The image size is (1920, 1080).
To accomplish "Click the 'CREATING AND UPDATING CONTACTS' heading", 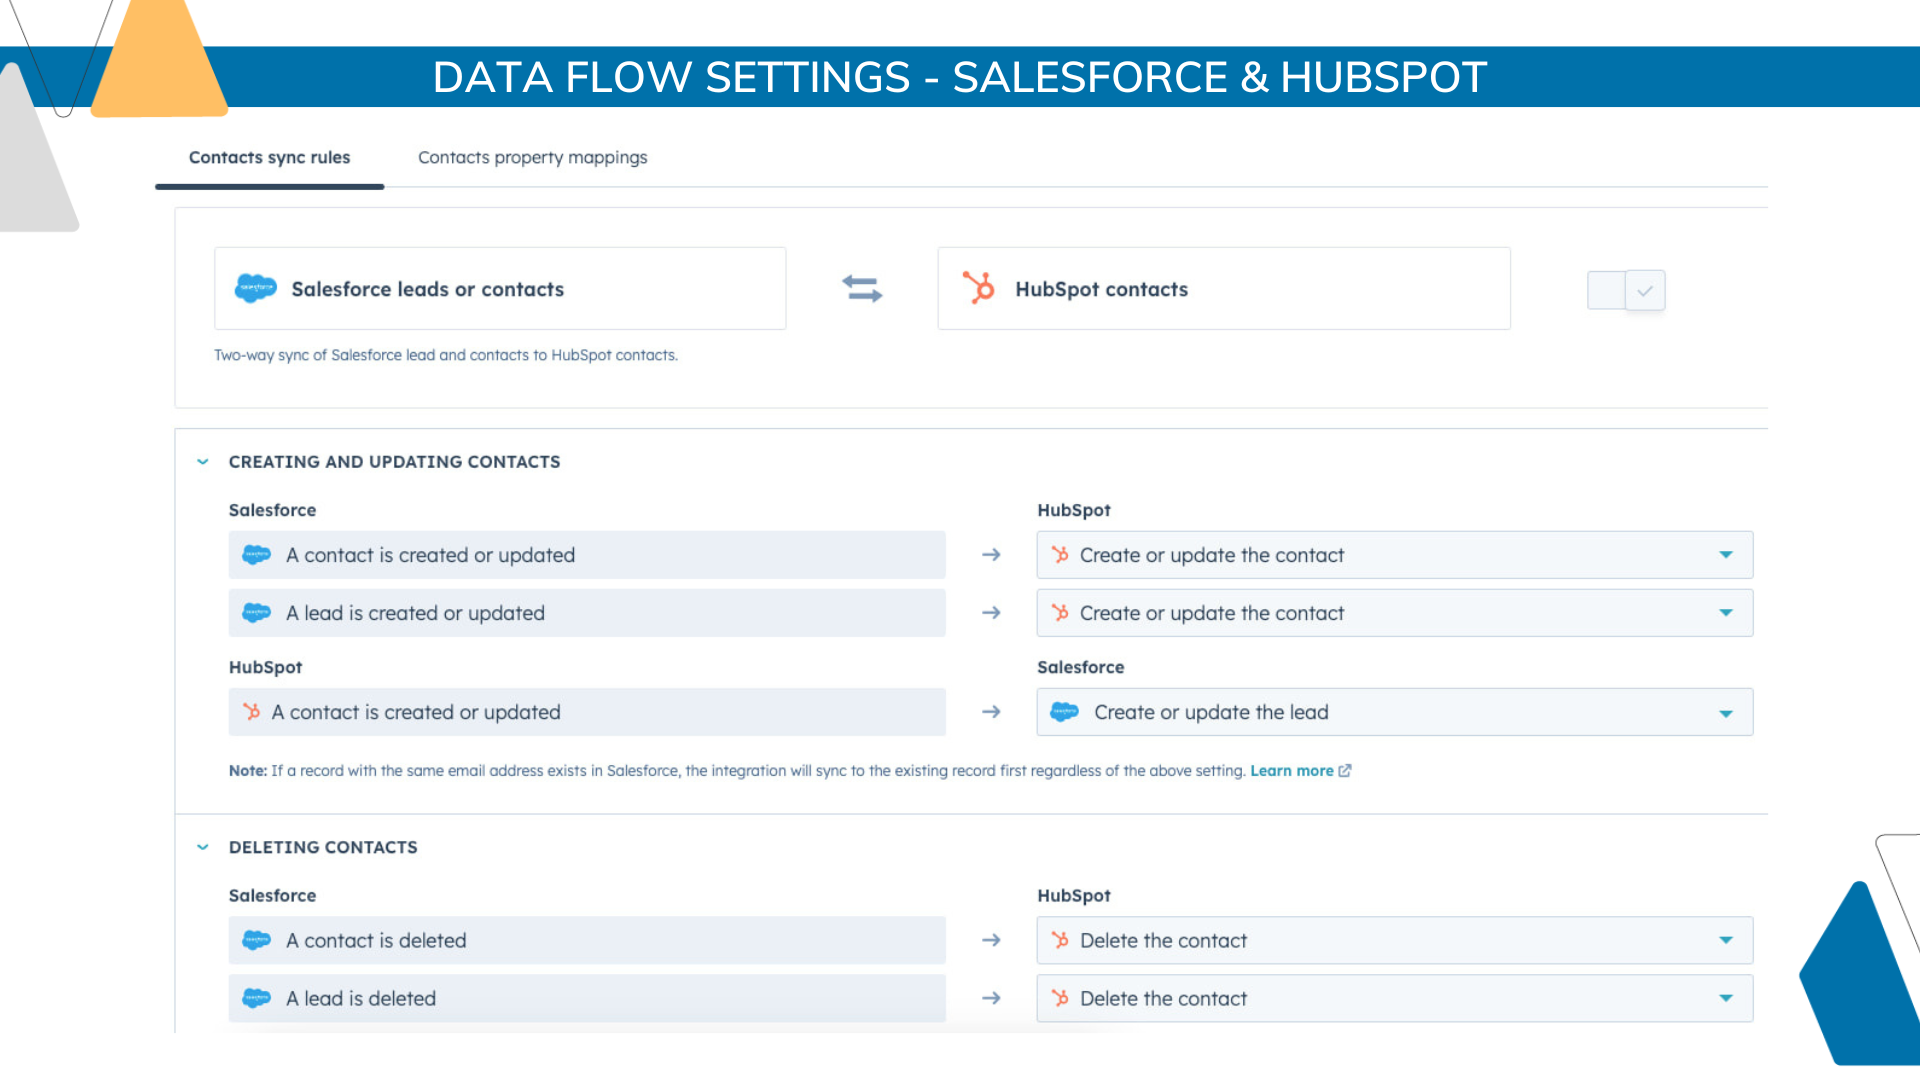I will tap(394, 462).
